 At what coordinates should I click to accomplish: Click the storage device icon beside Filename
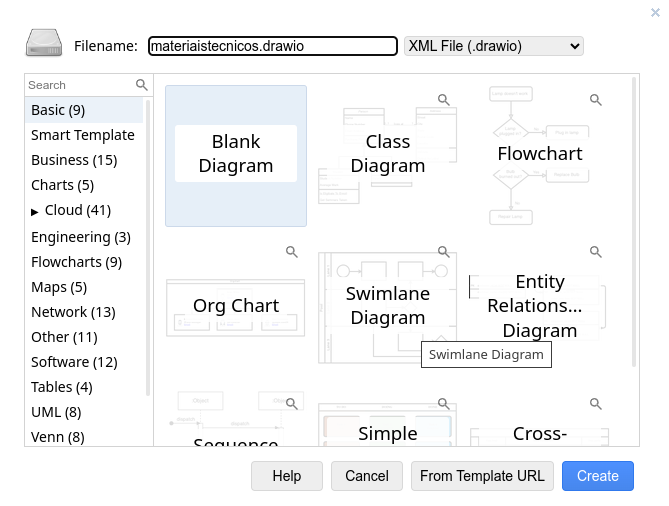click(44, 45)
